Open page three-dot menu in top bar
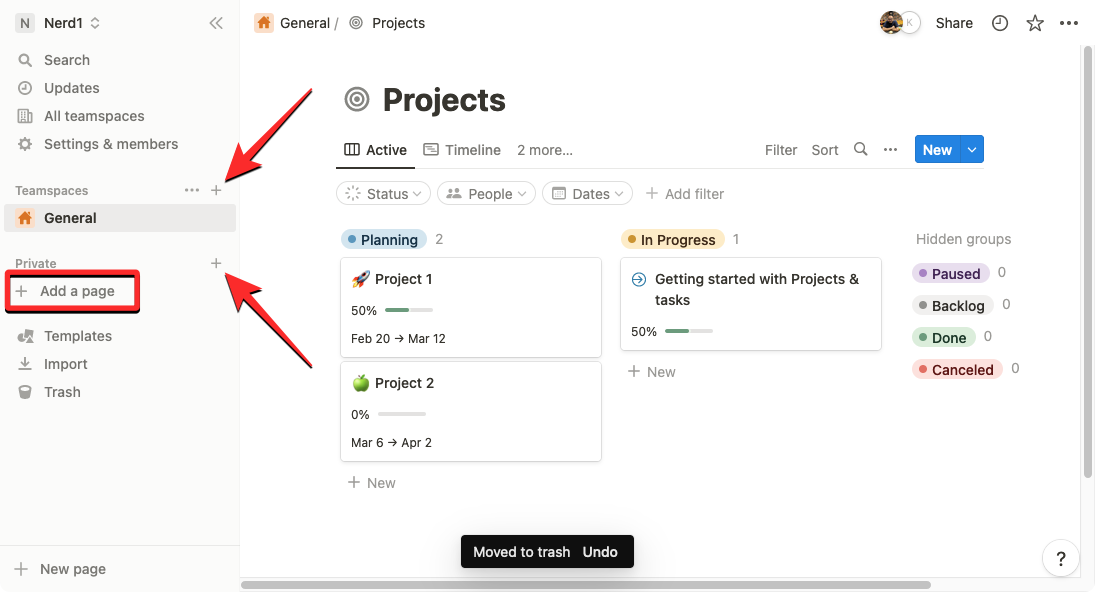The image size is (1095, 592). [x=1069, y=23]
